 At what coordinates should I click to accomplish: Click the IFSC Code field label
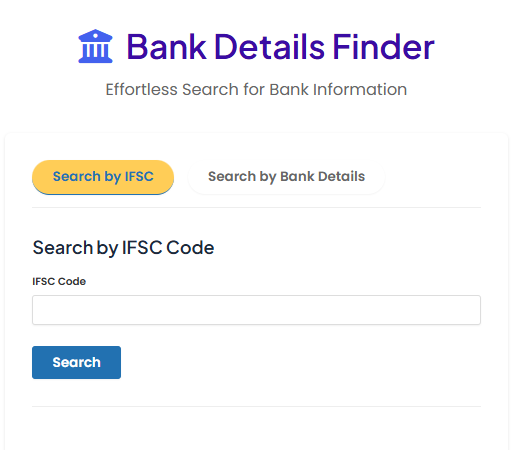coord(59,281)
